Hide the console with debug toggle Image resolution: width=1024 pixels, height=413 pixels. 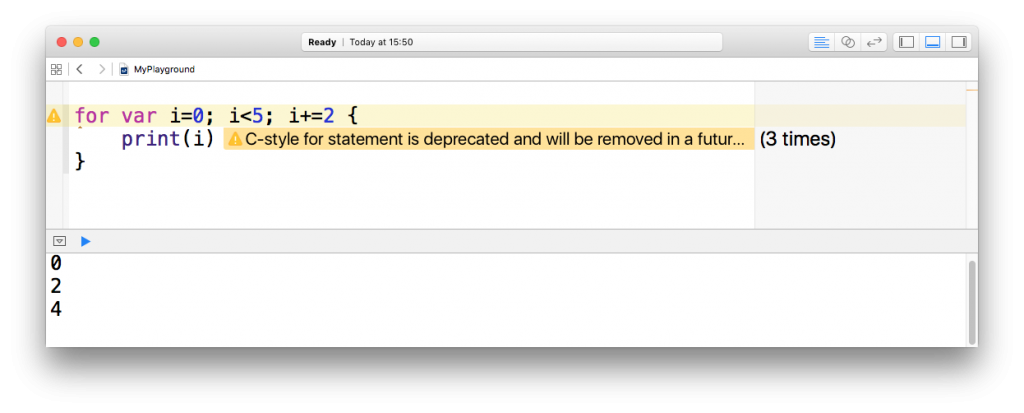pyautogui.click(x=59, y=241)
